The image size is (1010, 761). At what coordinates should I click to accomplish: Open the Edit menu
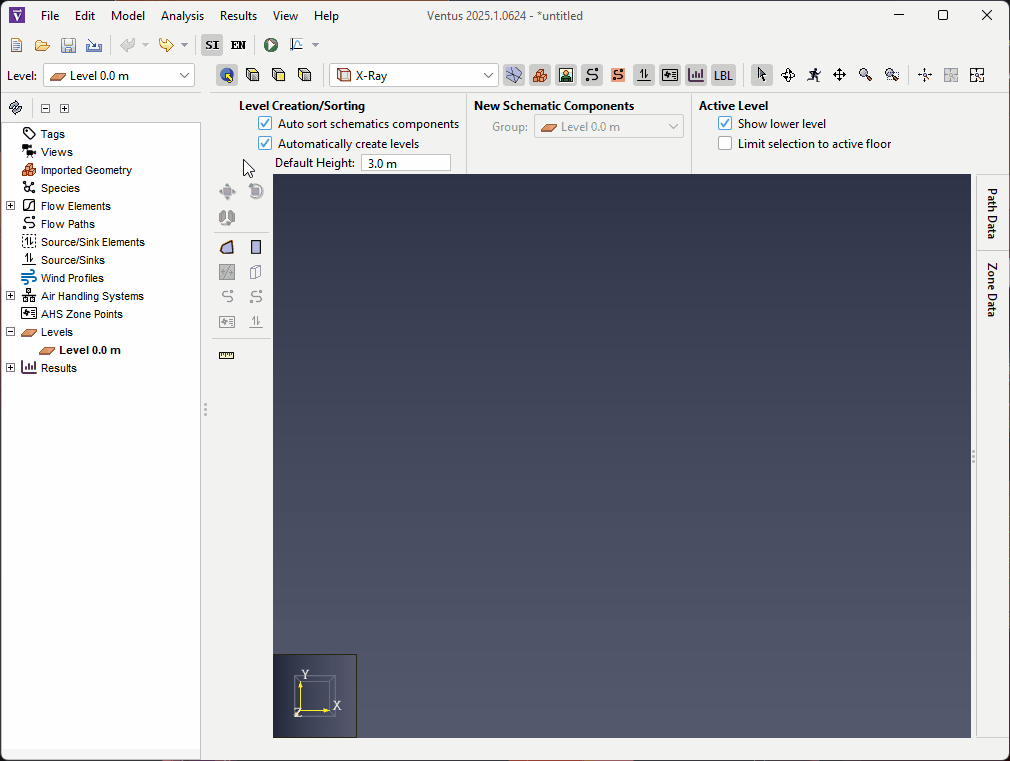tap(84, 15)
